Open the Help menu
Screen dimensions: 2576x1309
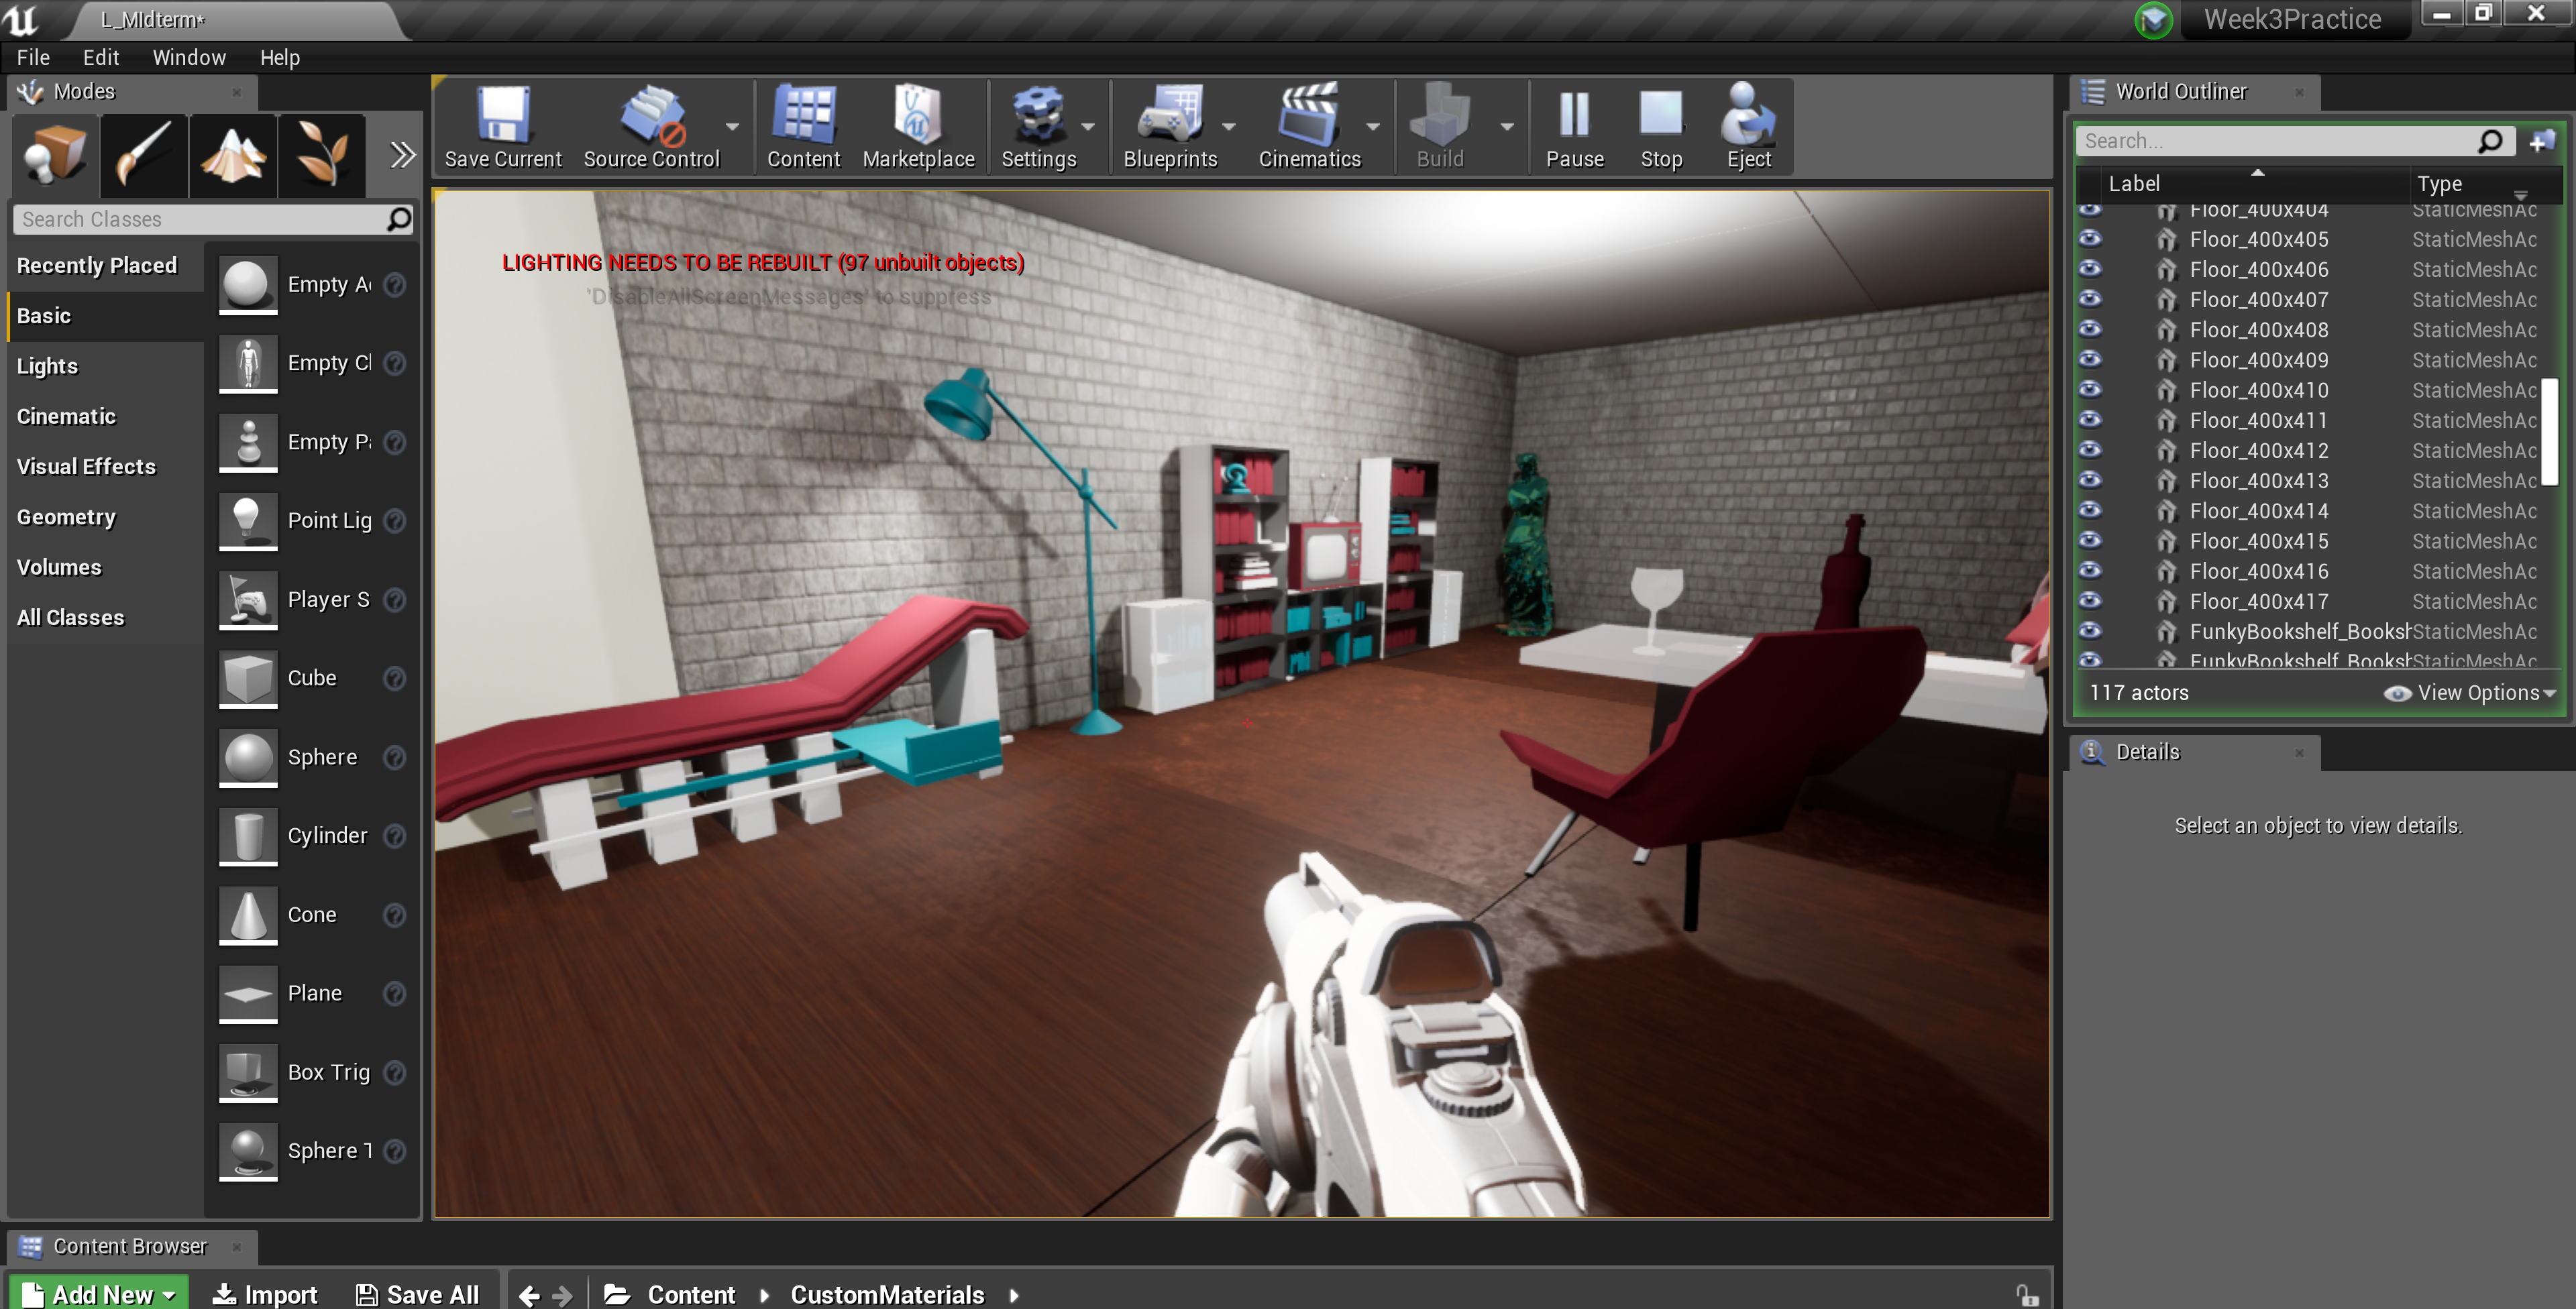(280, 57)
